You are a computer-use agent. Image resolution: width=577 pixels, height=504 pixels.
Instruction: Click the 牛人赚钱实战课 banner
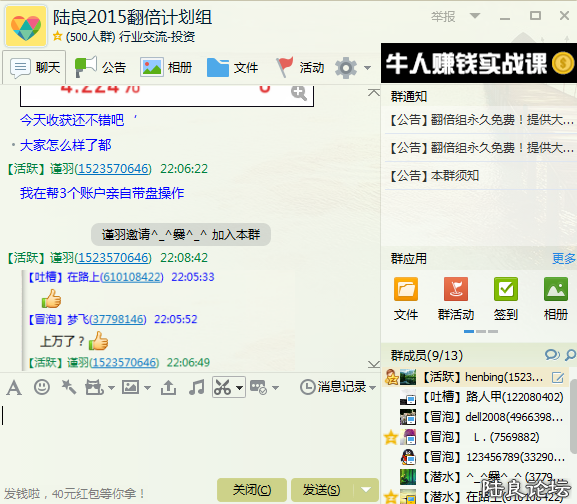[x=479, y=63]
